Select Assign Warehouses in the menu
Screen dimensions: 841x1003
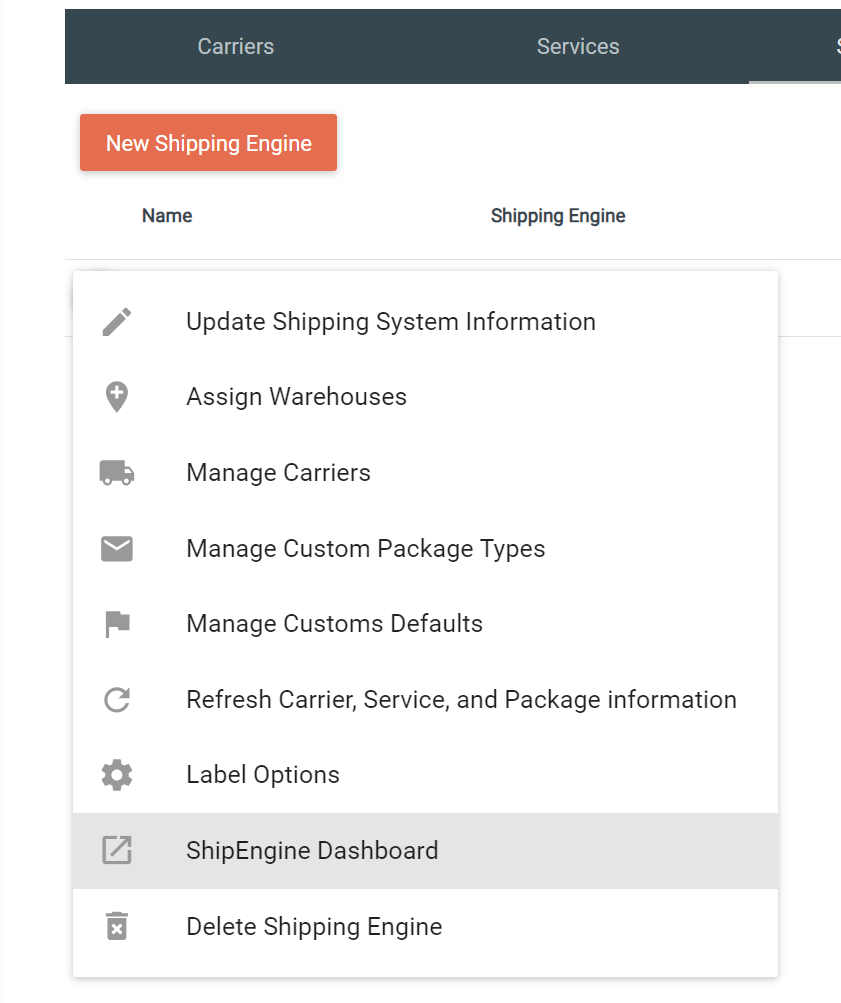coord(296,397)
